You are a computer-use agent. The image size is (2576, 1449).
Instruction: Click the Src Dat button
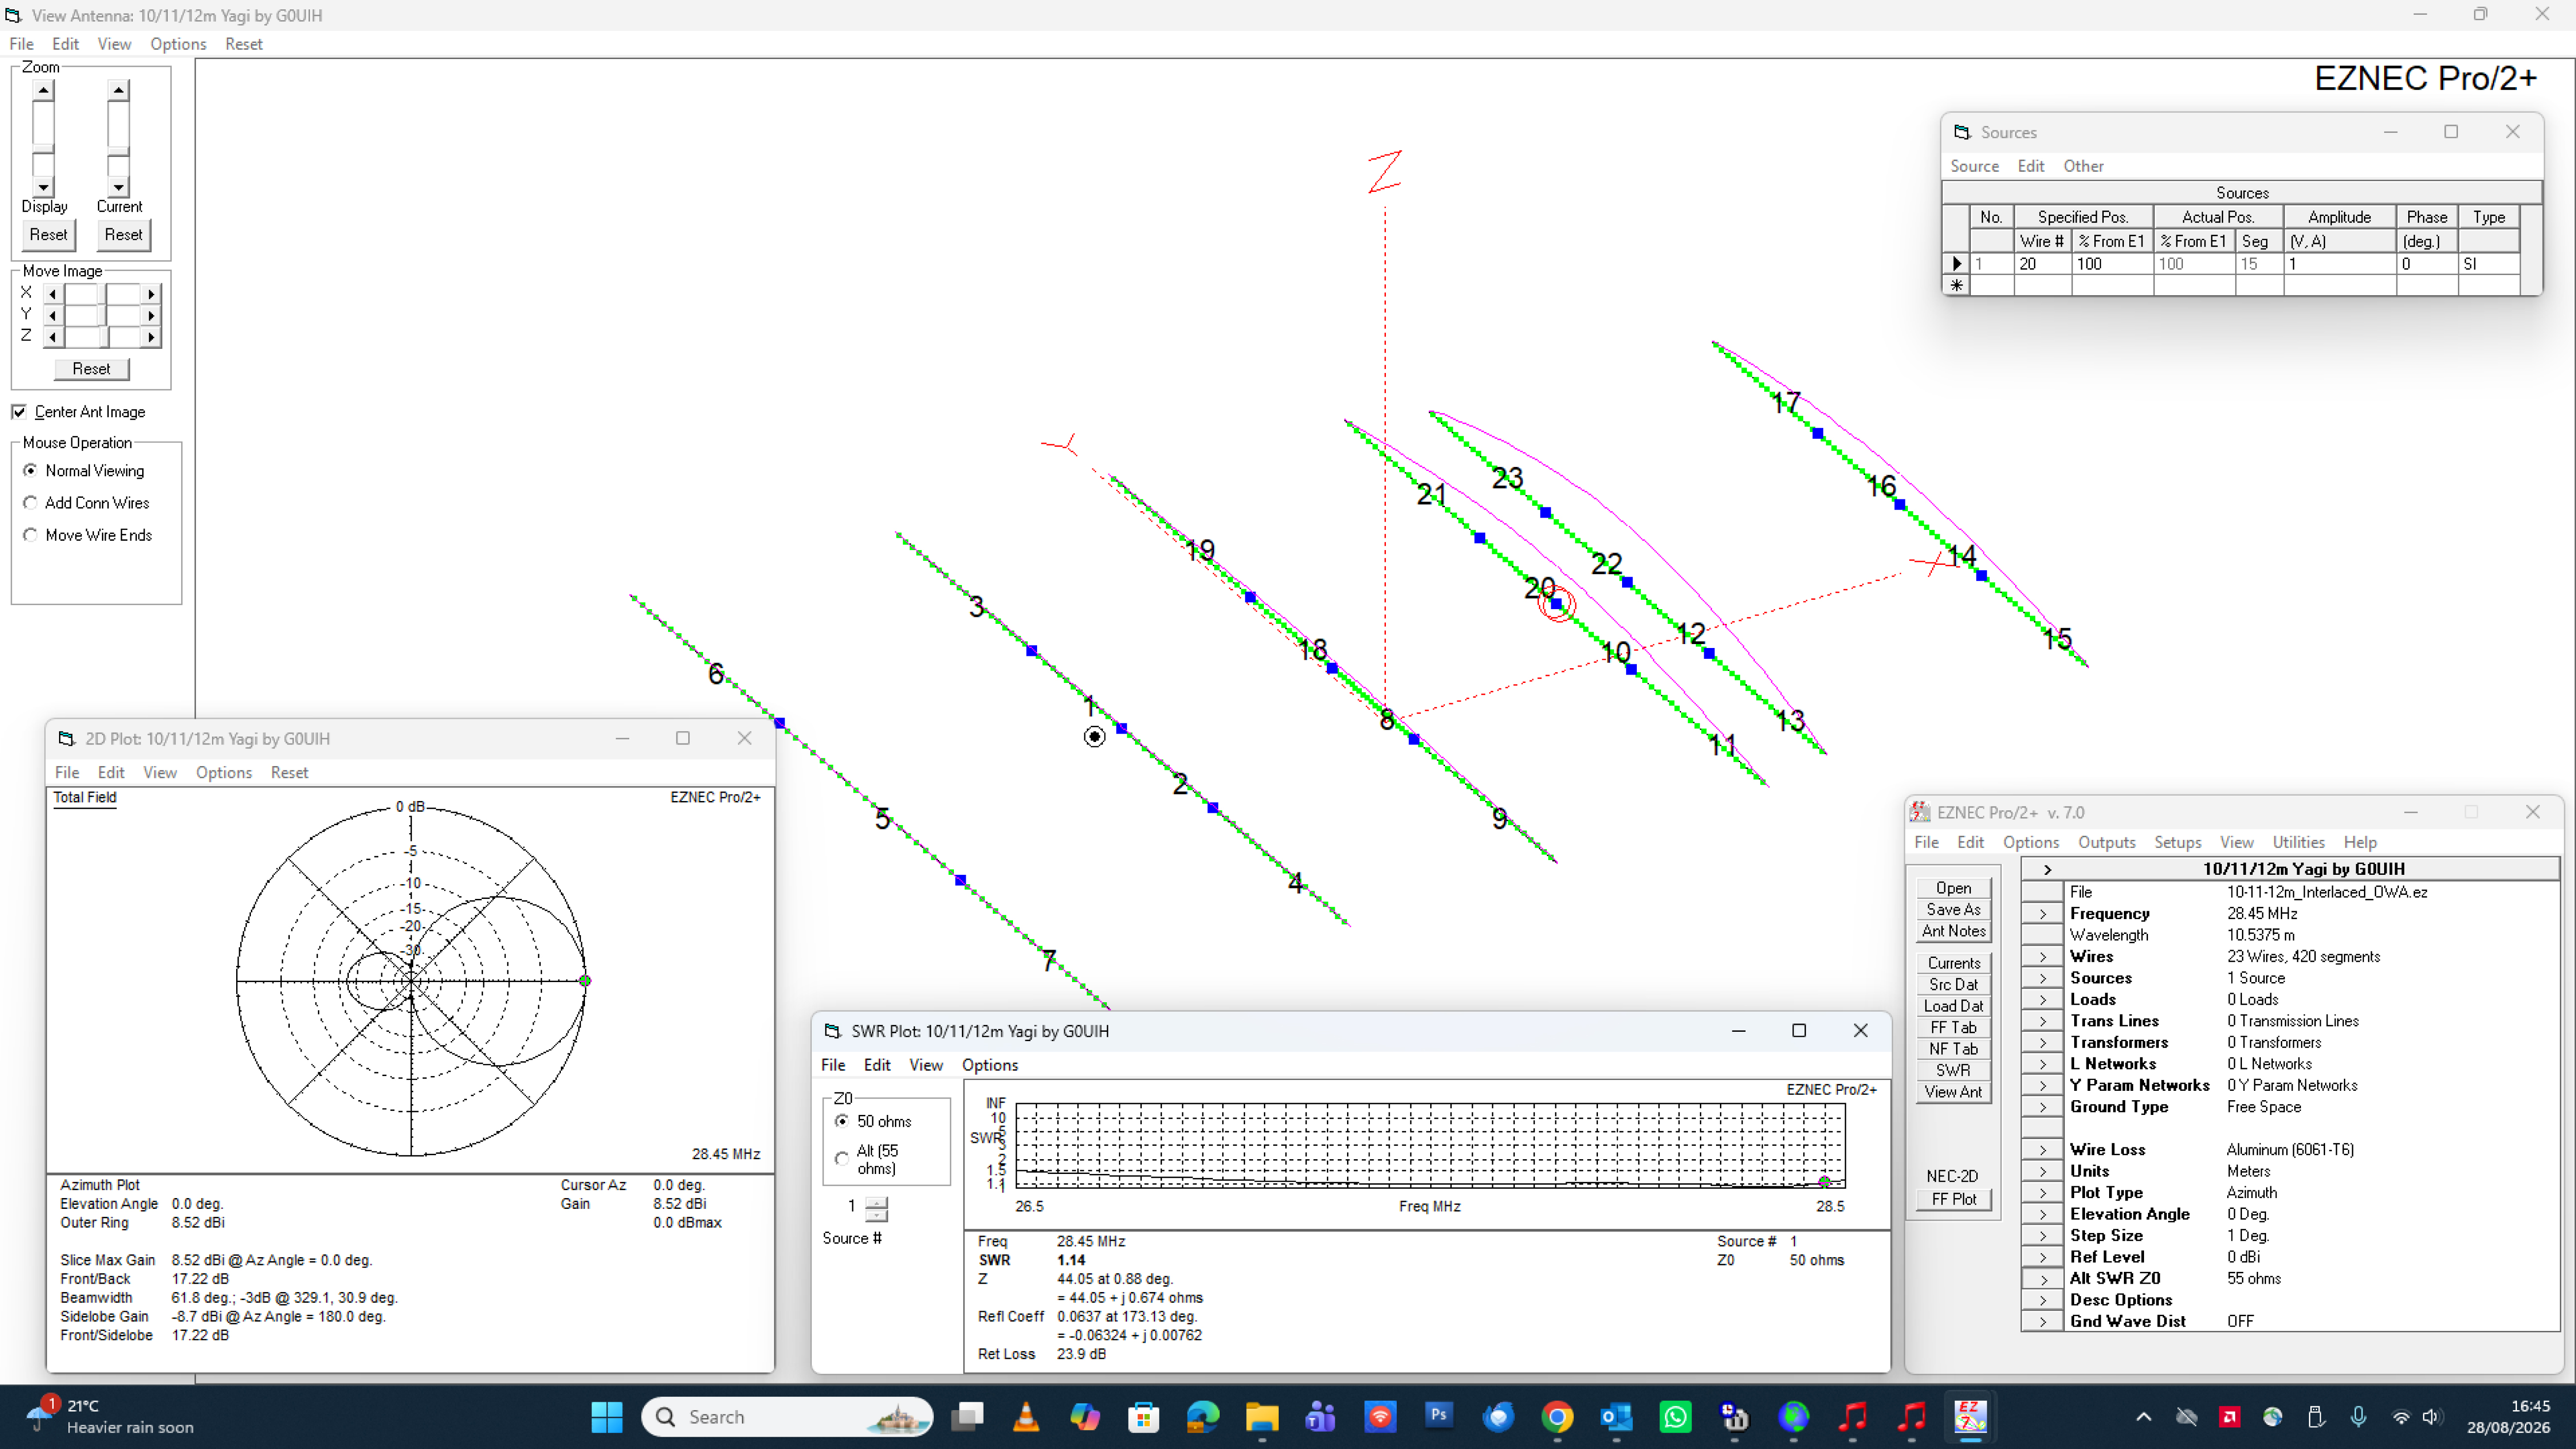(x=1953, y=984)
